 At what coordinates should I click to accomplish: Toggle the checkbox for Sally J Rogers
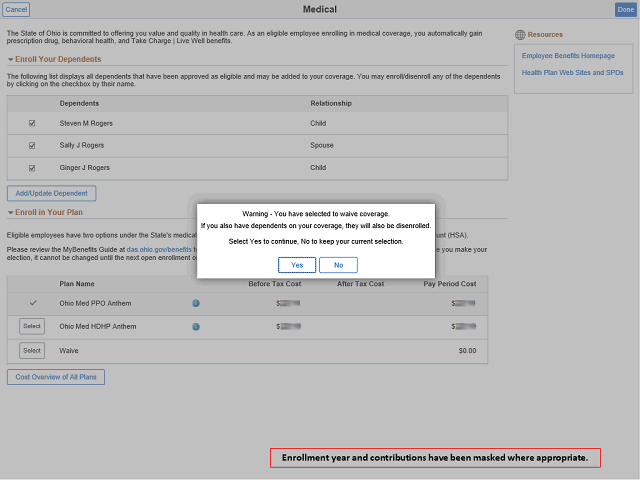(x=32, y=146)
